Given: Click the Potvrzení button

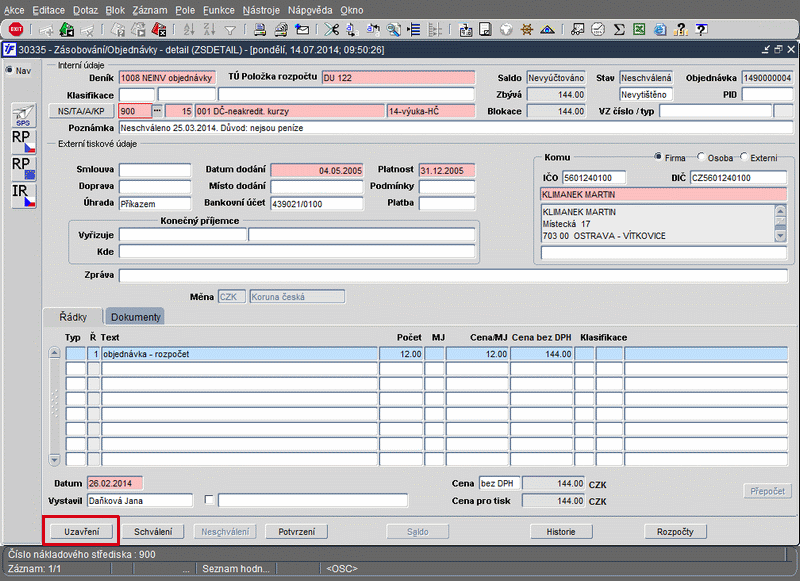Looking at the screenshot, I should pos(296,532).
